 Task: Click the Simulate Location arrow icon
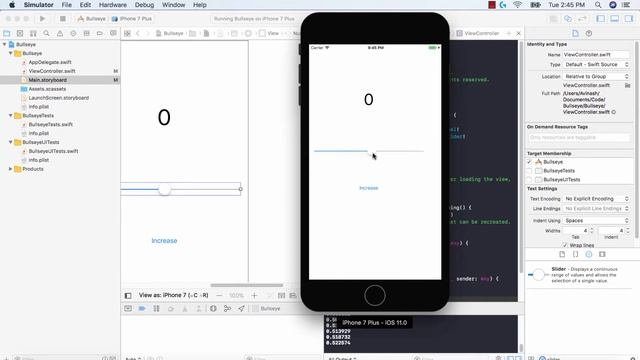[241, 309]
